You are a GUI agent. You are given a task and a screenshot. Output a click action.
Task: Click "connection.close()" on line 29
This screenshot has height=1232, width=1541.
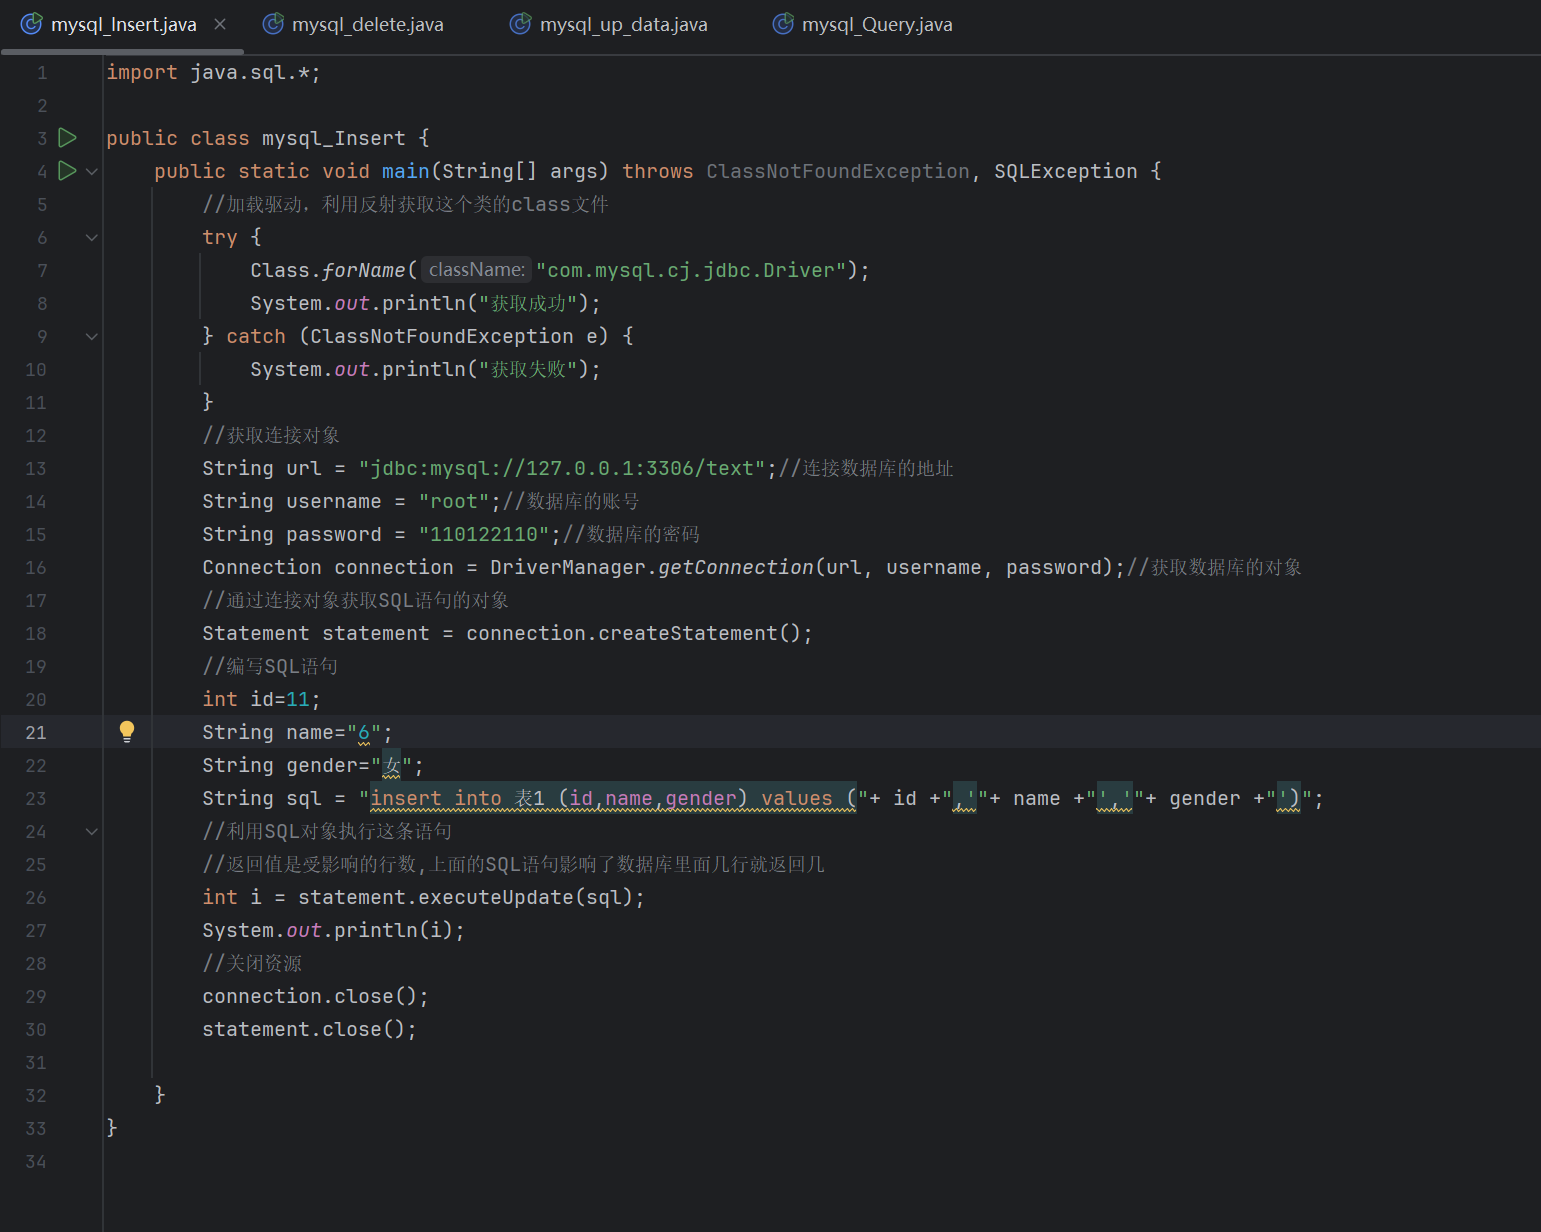pyautogui.click(x=315, y=997)
